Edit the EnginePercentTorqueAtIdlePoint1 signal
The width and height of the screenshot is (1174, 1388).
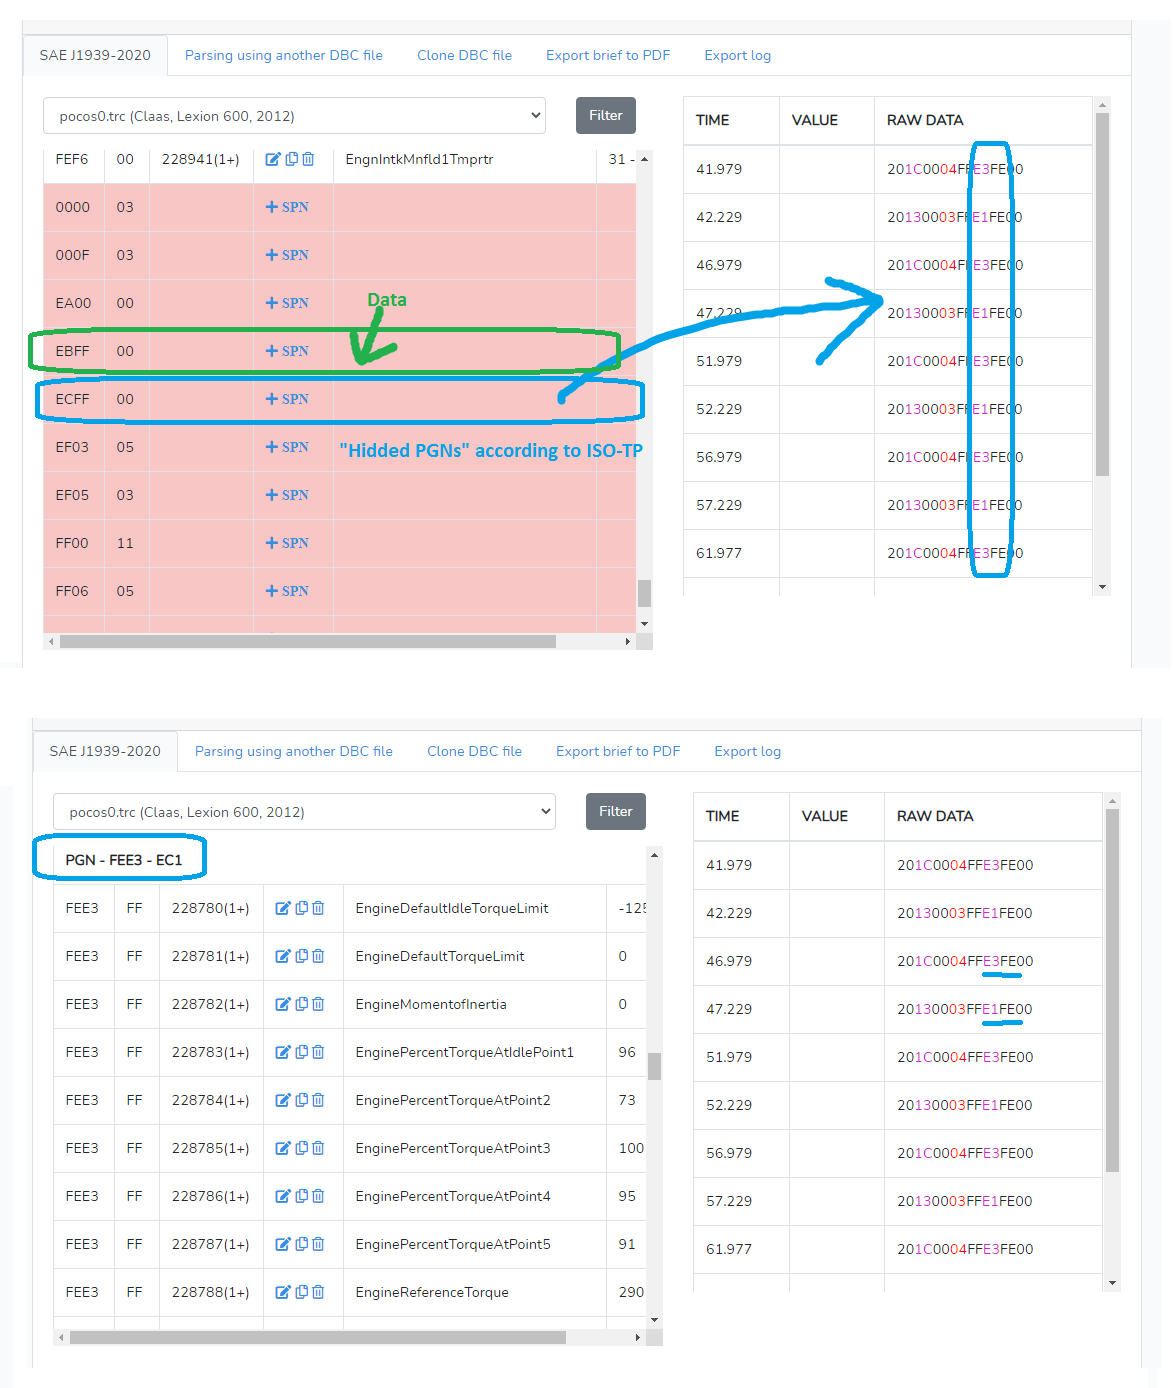point(283,1052)
